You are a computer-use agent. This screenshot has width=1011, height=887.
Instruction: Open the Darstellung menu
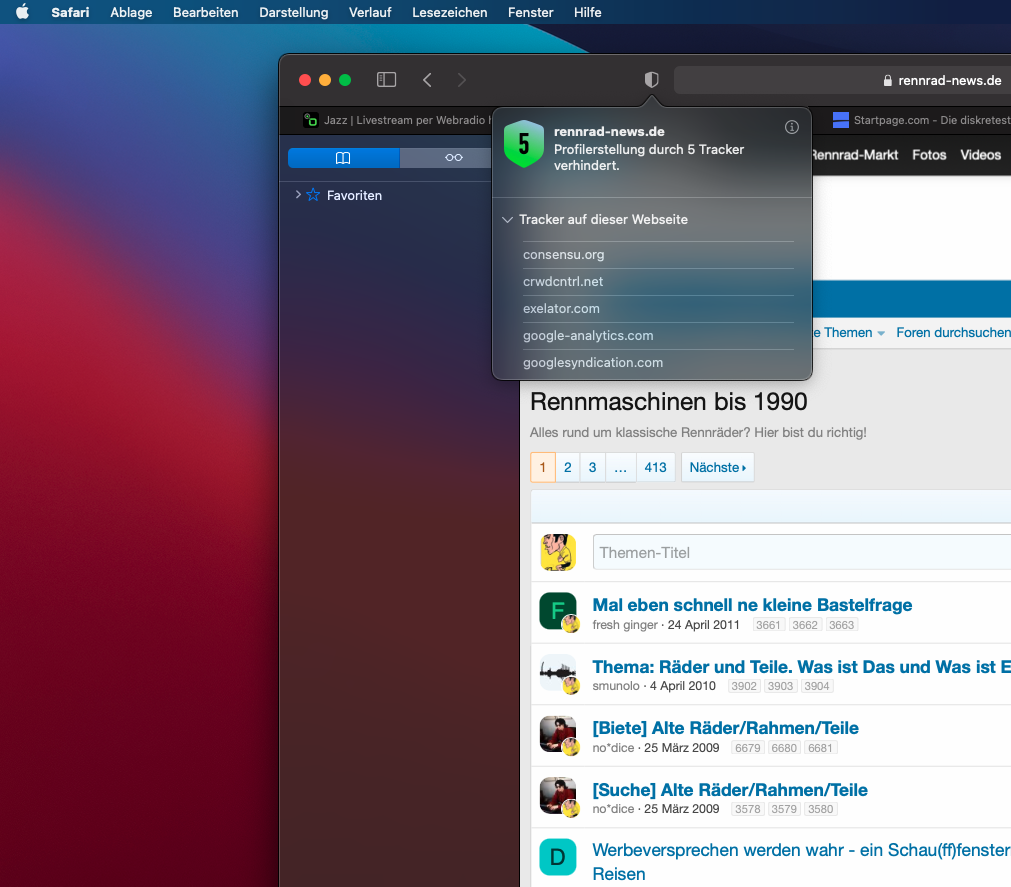pyautogui.click(x=293, y=12)
